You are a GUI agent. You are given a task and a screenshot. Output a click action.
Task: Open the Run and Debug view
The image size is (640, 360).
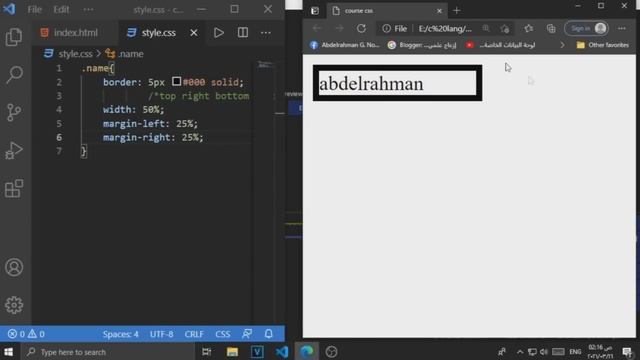(14, 150)
